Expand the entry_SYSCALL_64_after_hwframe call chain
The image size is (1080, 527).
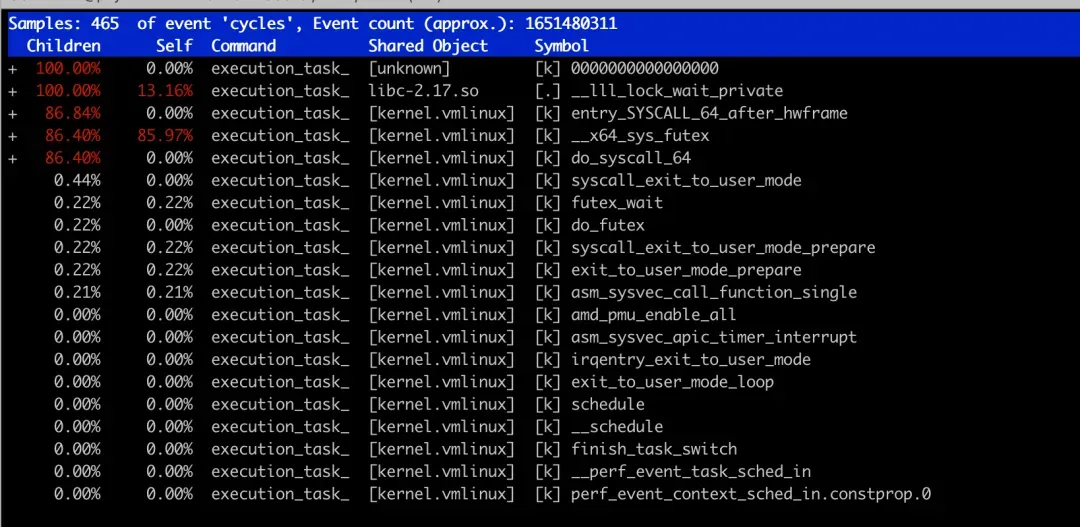(x=13, y=113)
